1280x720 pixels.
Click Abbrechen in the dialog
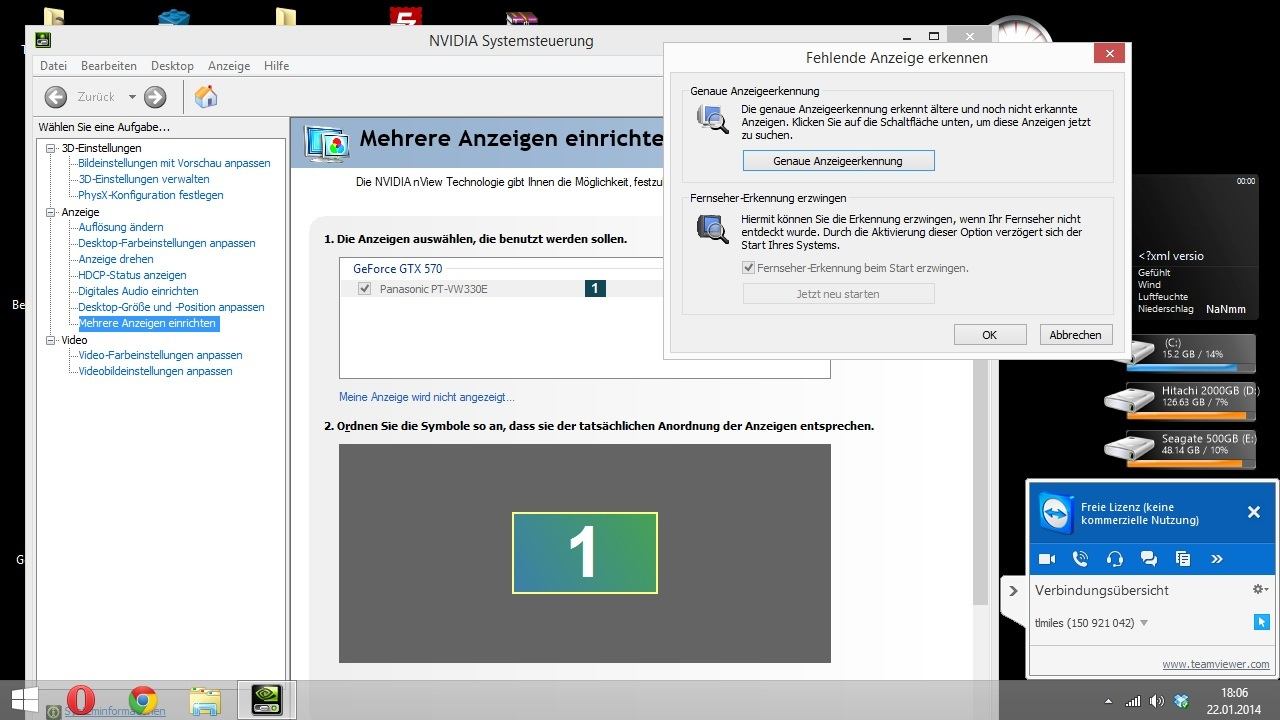pyautogui.click(x=1076, y=335)
